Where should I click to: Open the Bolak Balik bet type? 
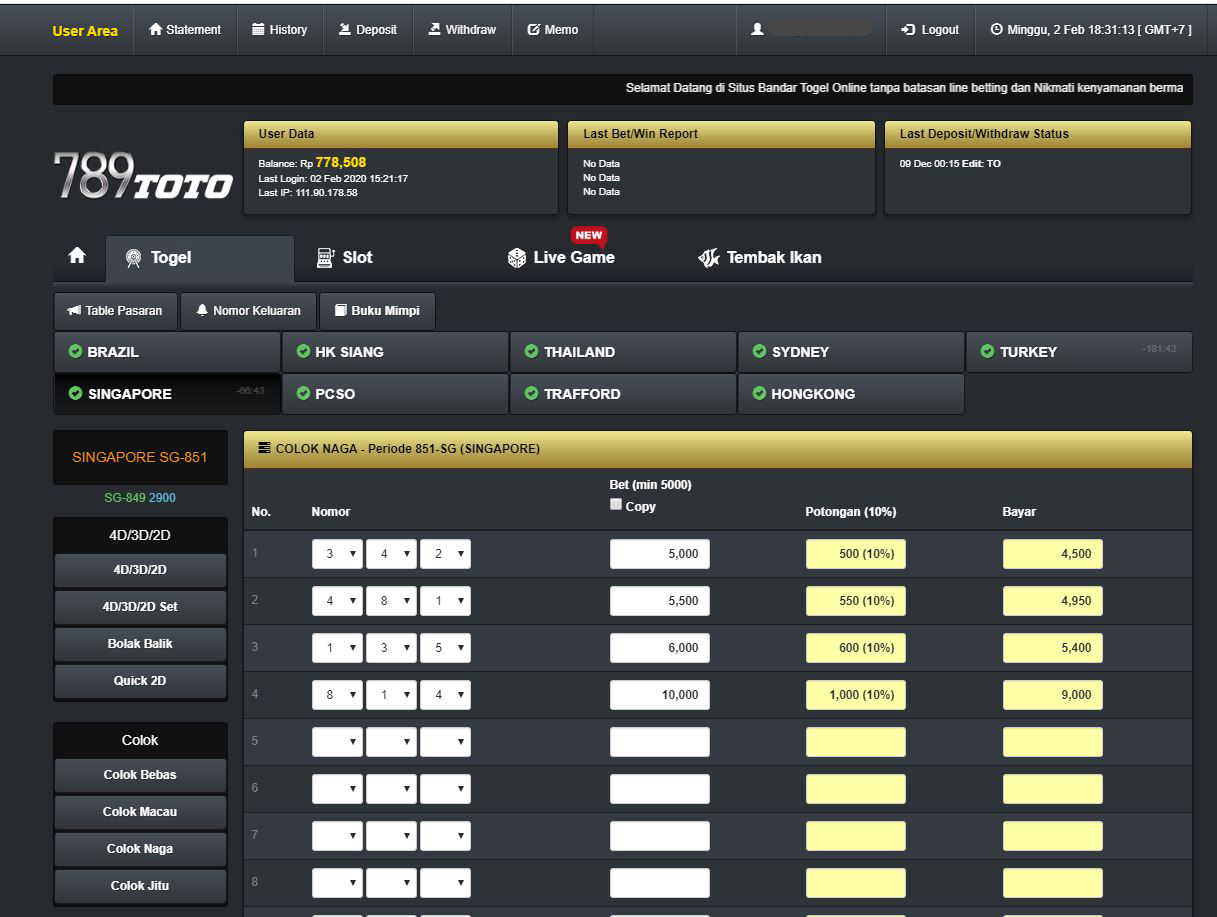pyautogui.click(x=140, y=644)
